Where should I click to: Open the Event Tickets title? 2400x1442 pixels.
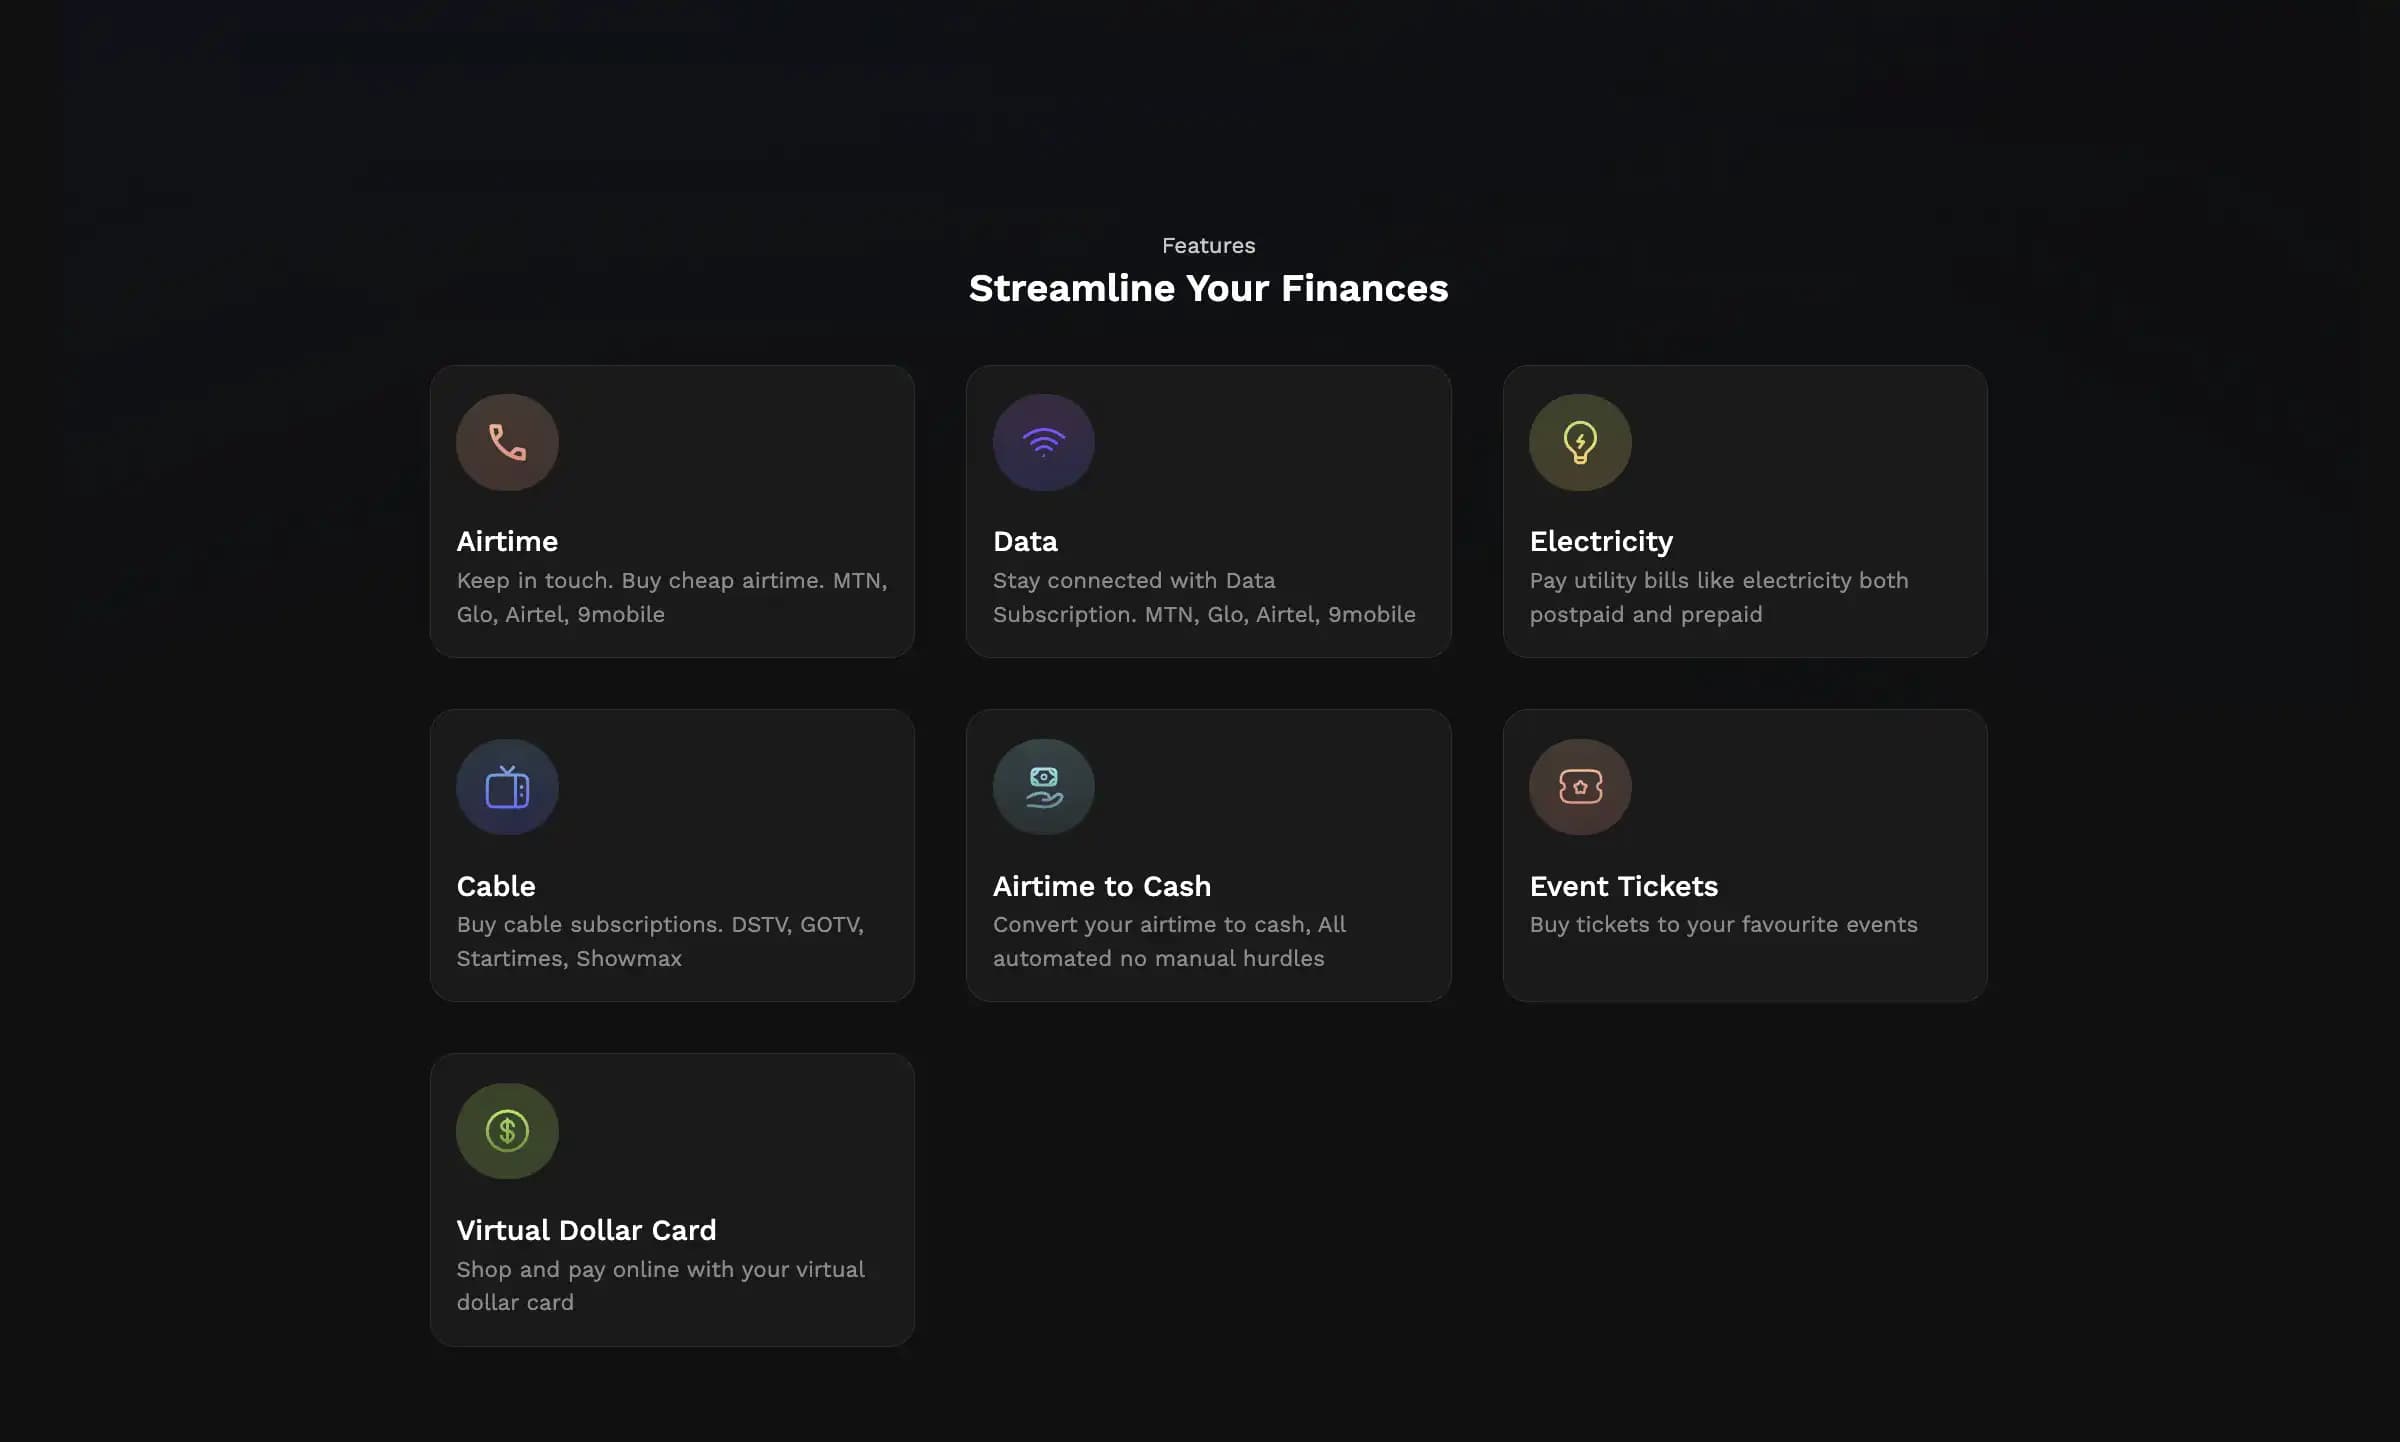[x=1623, y=886]
